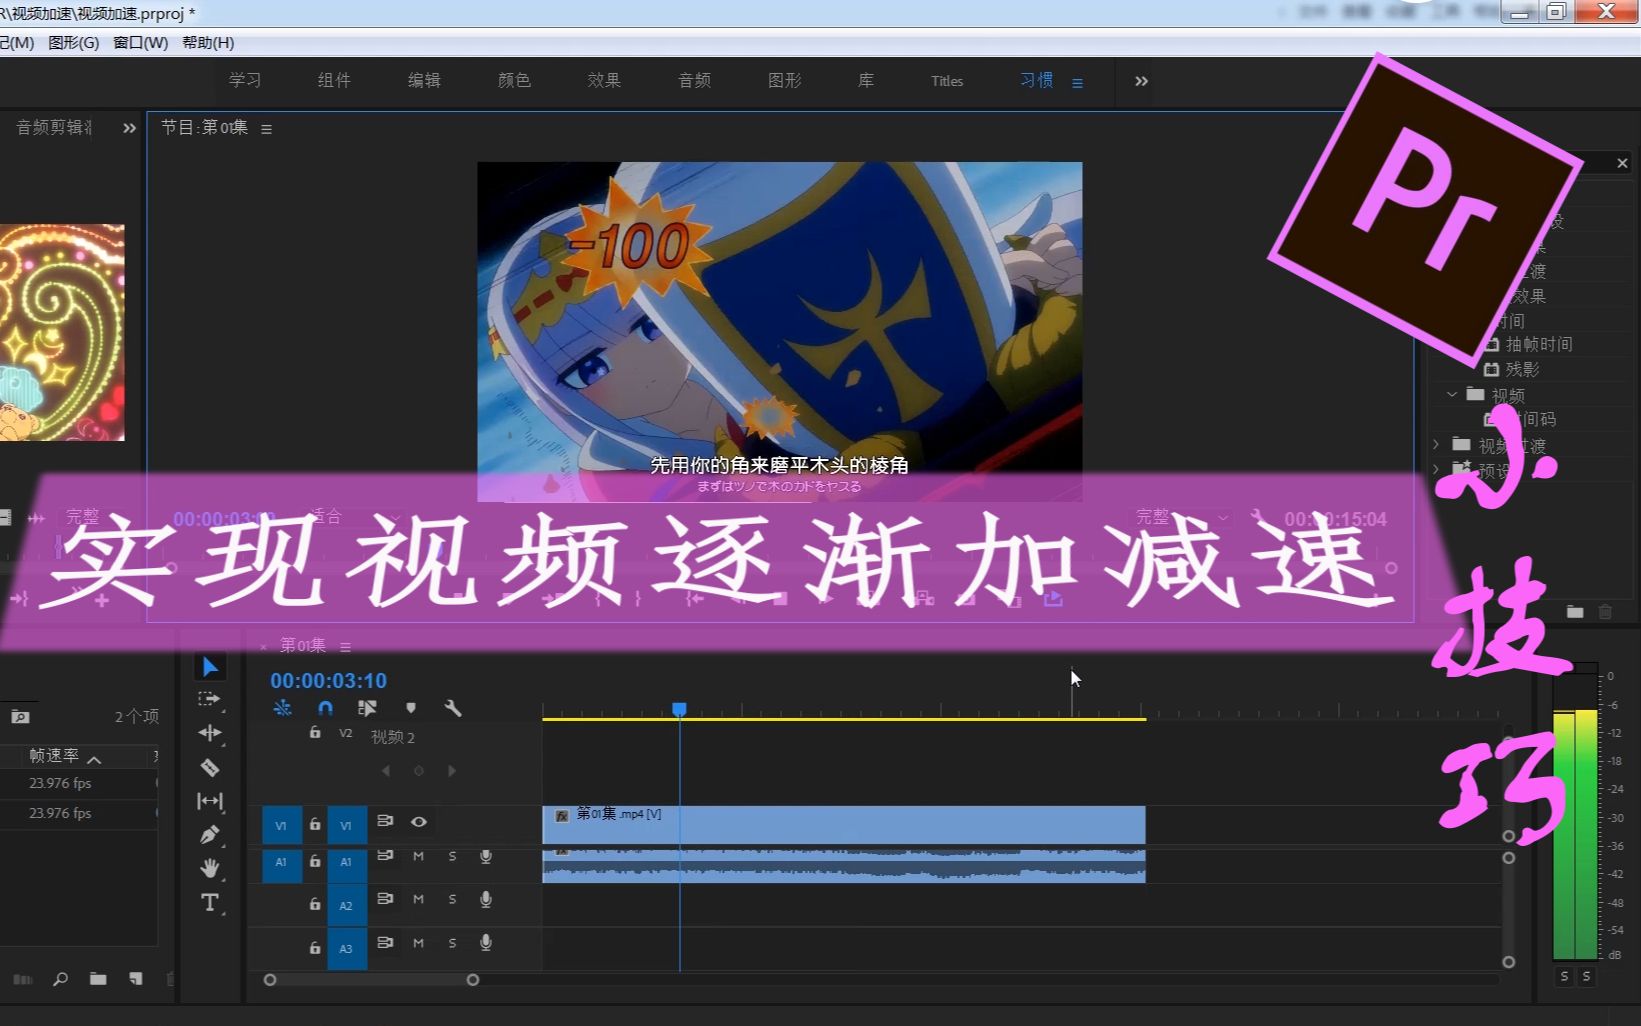Enable voice-over record on A3
Viewport: 1641px width, 1026px height.
(x=486, y=942)
